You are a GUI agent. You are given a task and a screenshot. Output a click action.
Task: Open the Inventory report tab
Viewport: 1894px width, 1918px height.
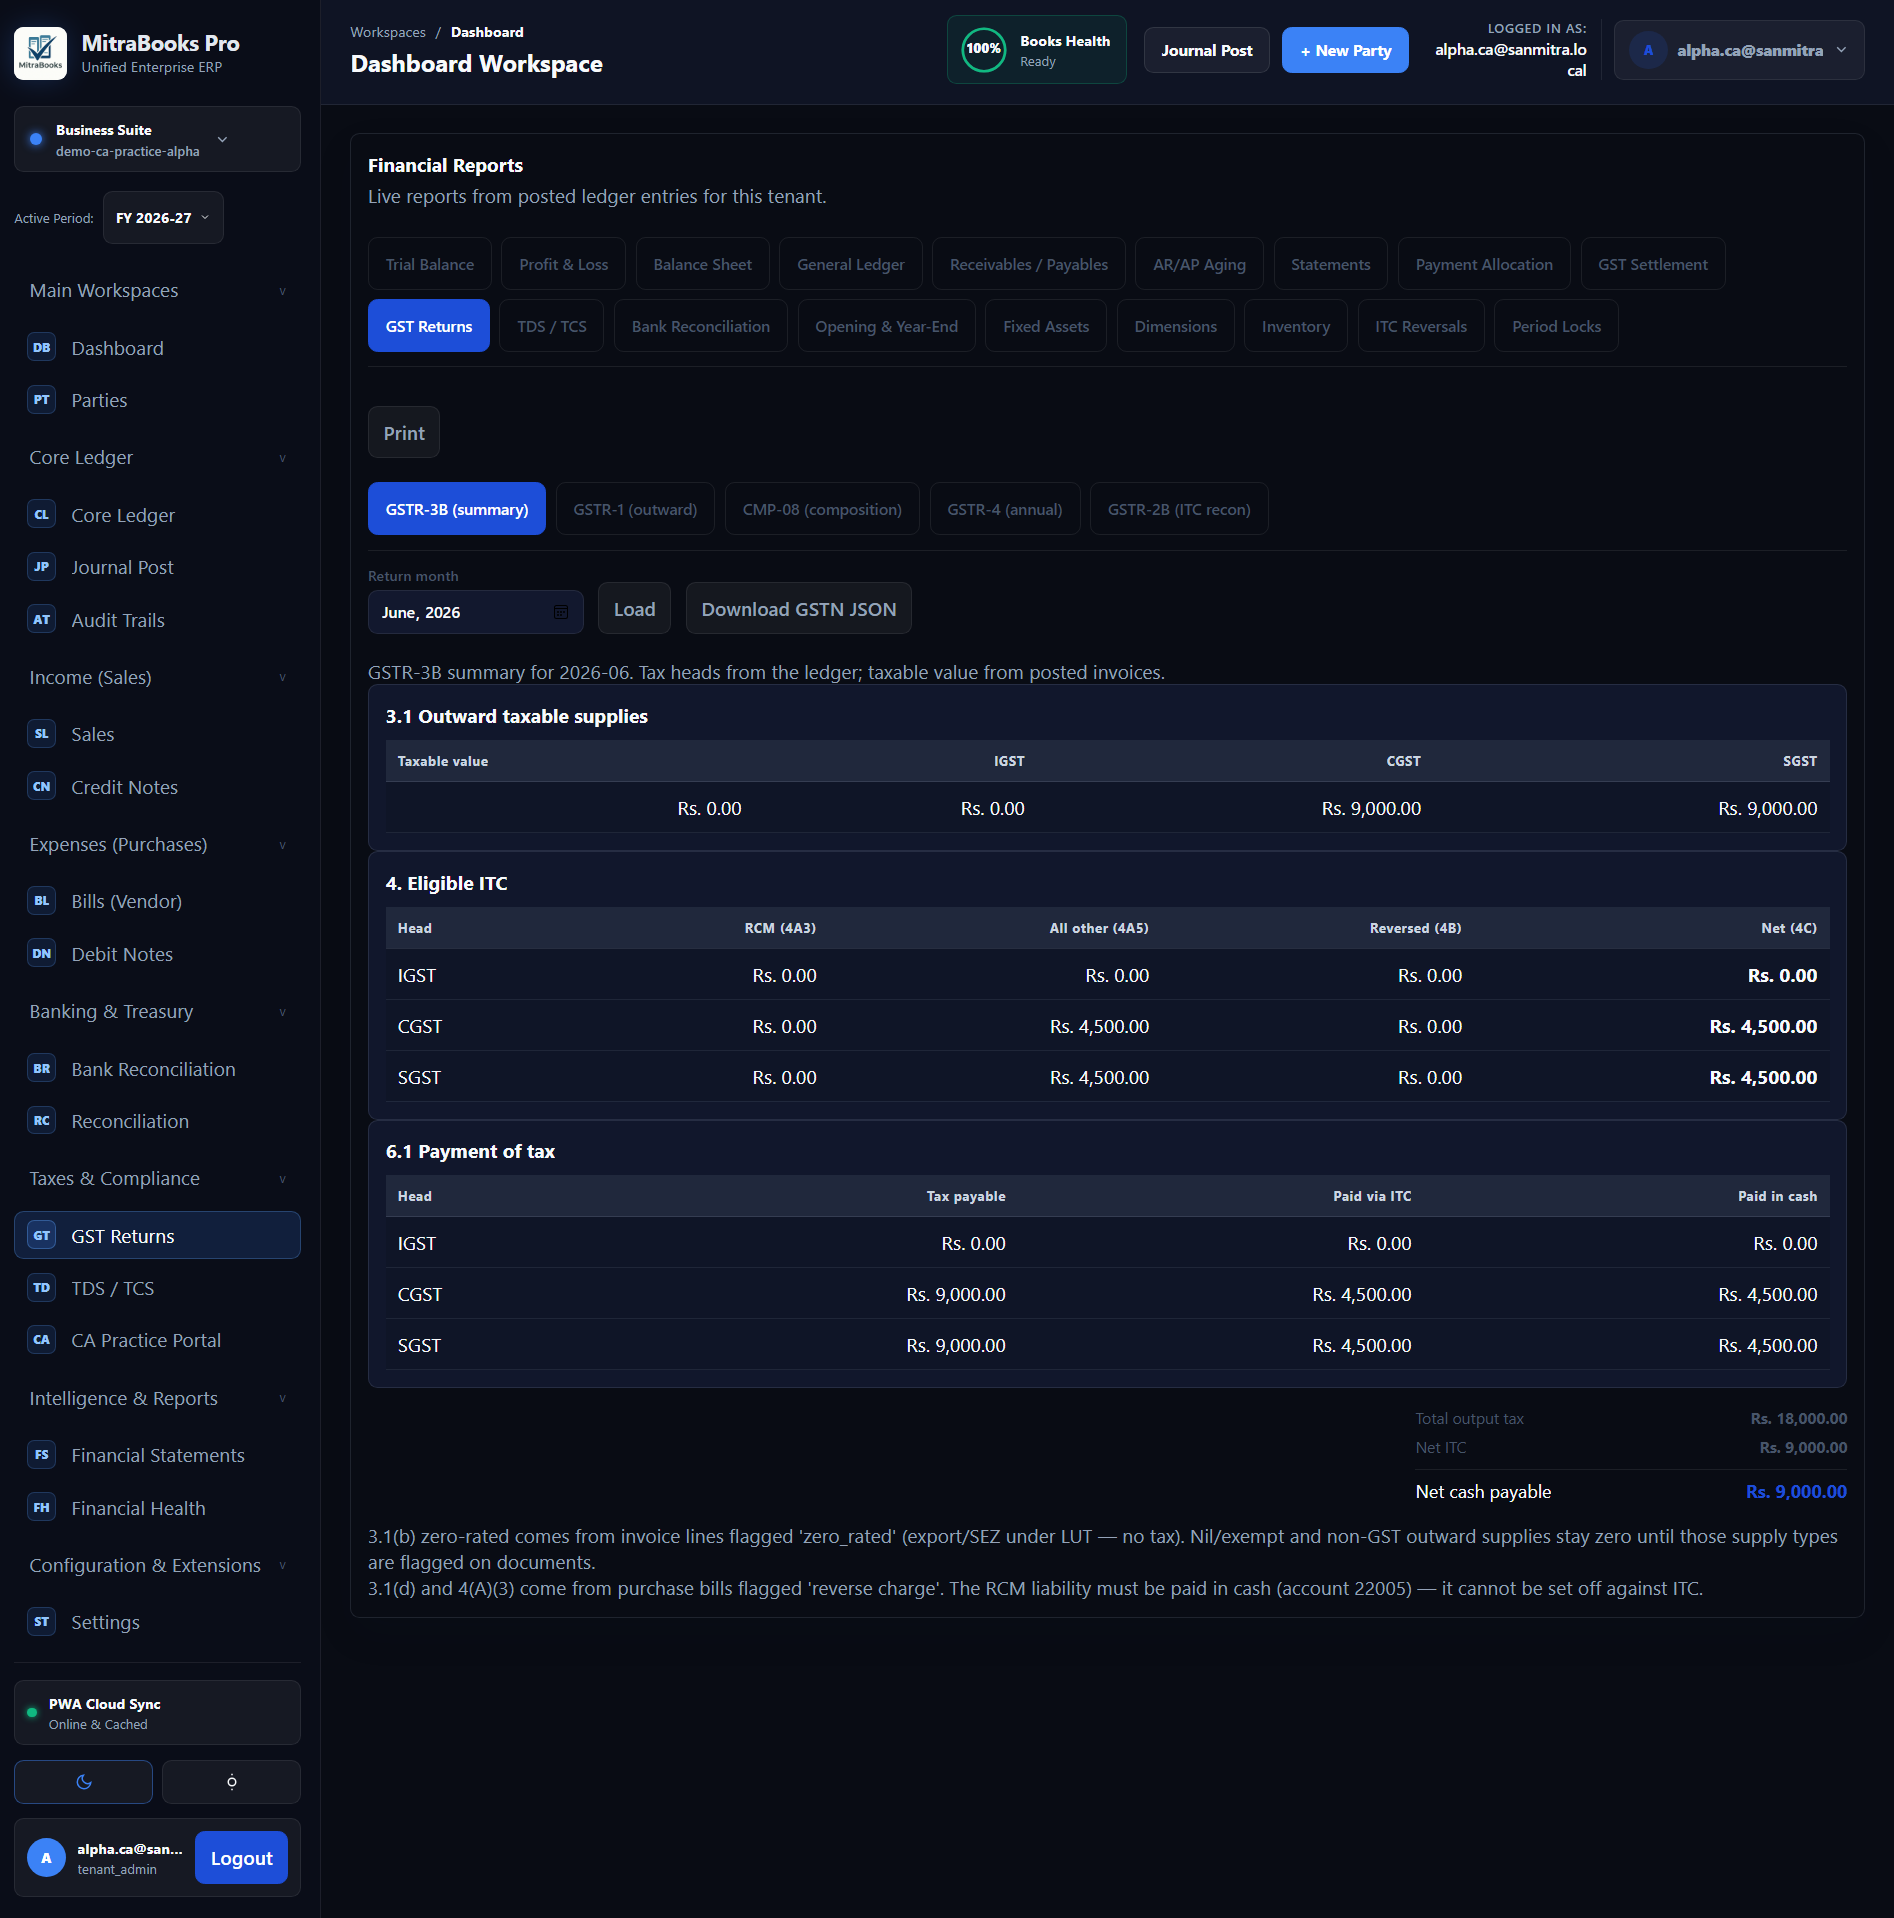pos(1295,326)
